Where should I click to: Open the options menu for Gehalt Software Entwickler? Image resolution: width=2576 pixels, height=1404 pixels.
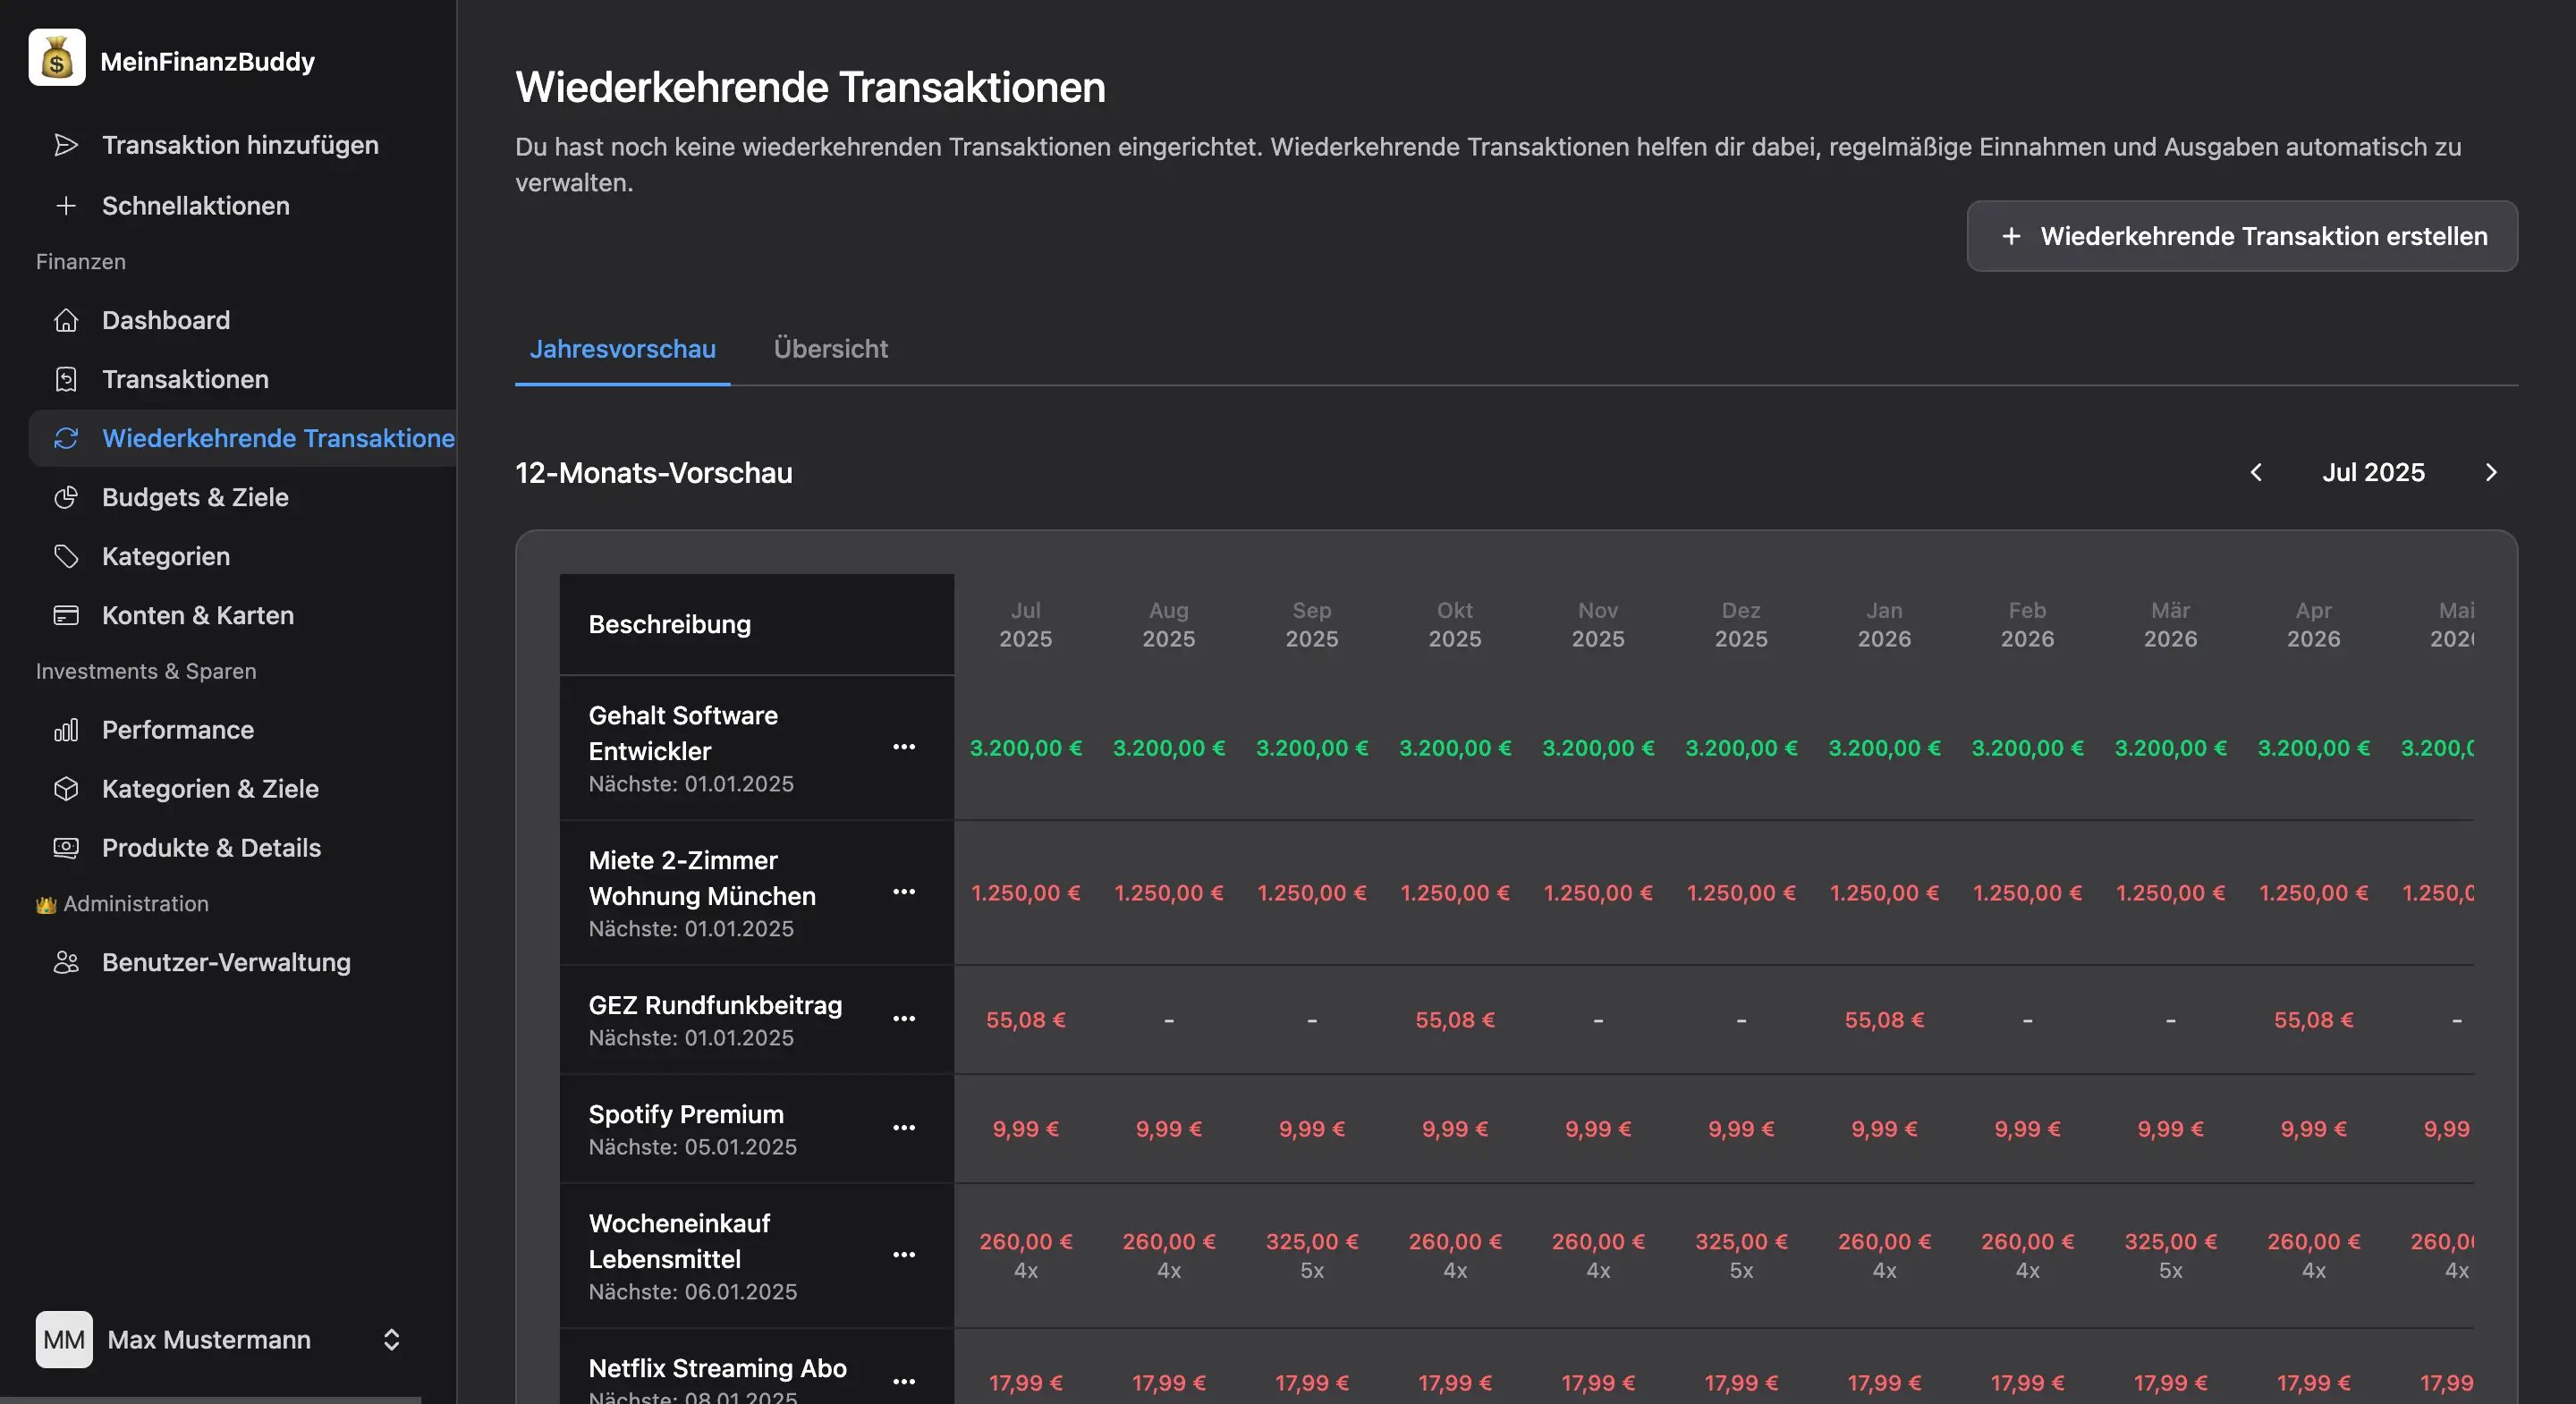pyautogui.click(x=905, y=748)
